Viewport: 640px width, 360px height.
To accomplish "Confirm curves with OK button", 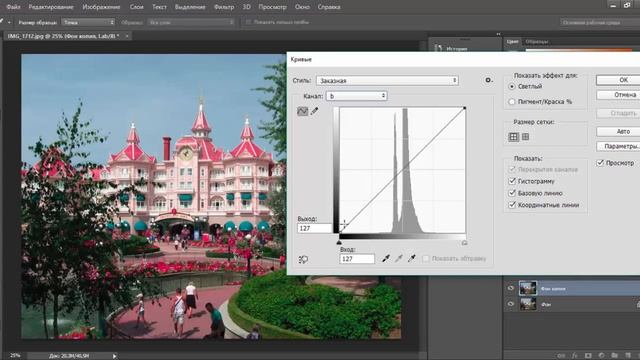I will click(618, 80).
